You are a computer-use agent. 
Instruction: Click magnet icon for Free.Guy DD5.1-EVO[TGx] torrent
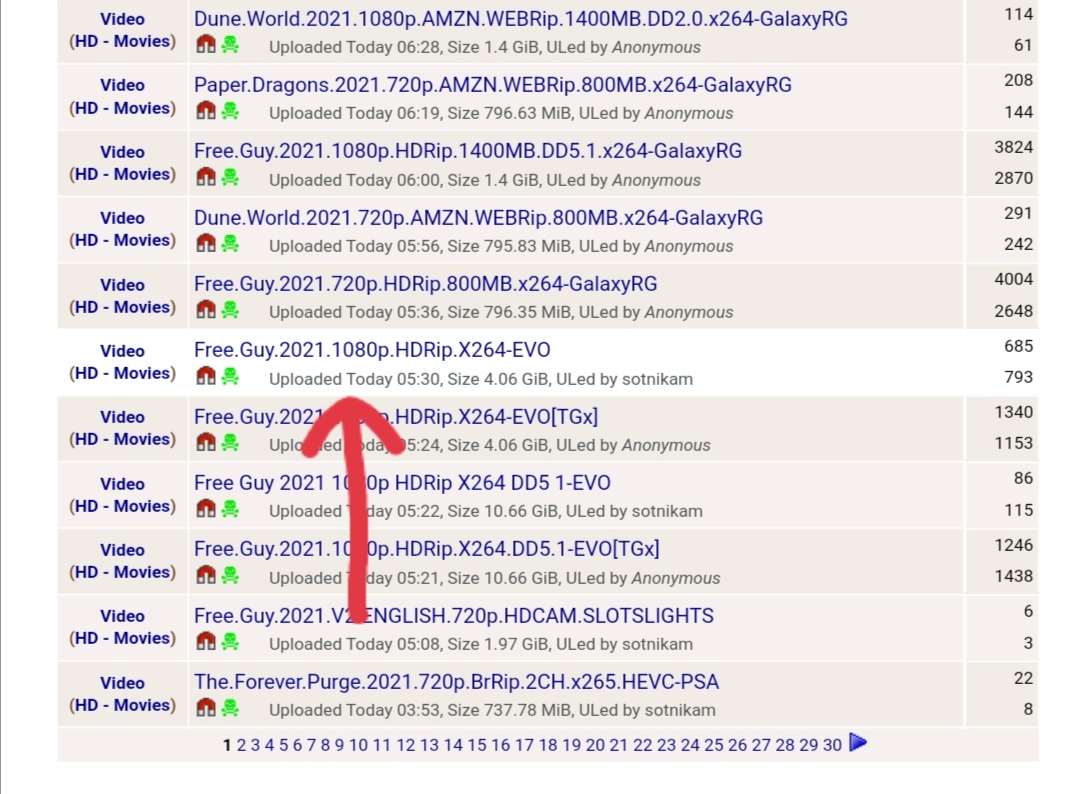click(x=206, y=575)
